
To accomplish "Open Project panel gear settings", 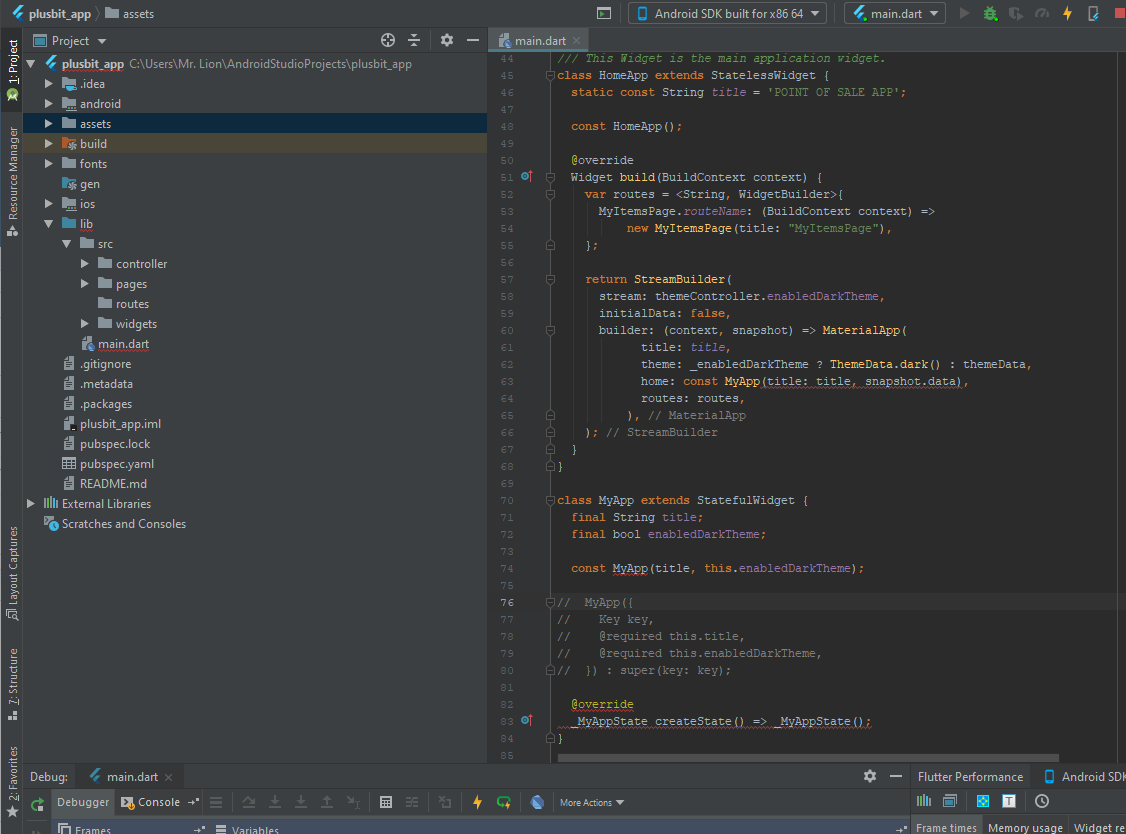I will pyautogui.click(x=447, y=40).
